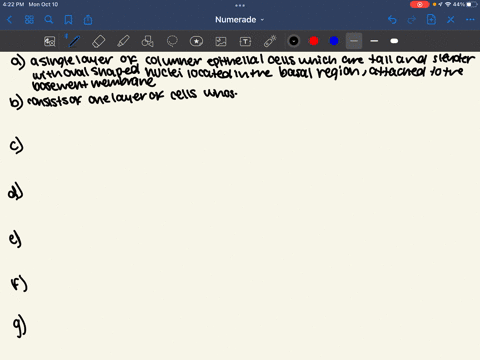Screen dimensions: 480x360
Task: Select the thinnest stroke width
Action: coord(354,41)
